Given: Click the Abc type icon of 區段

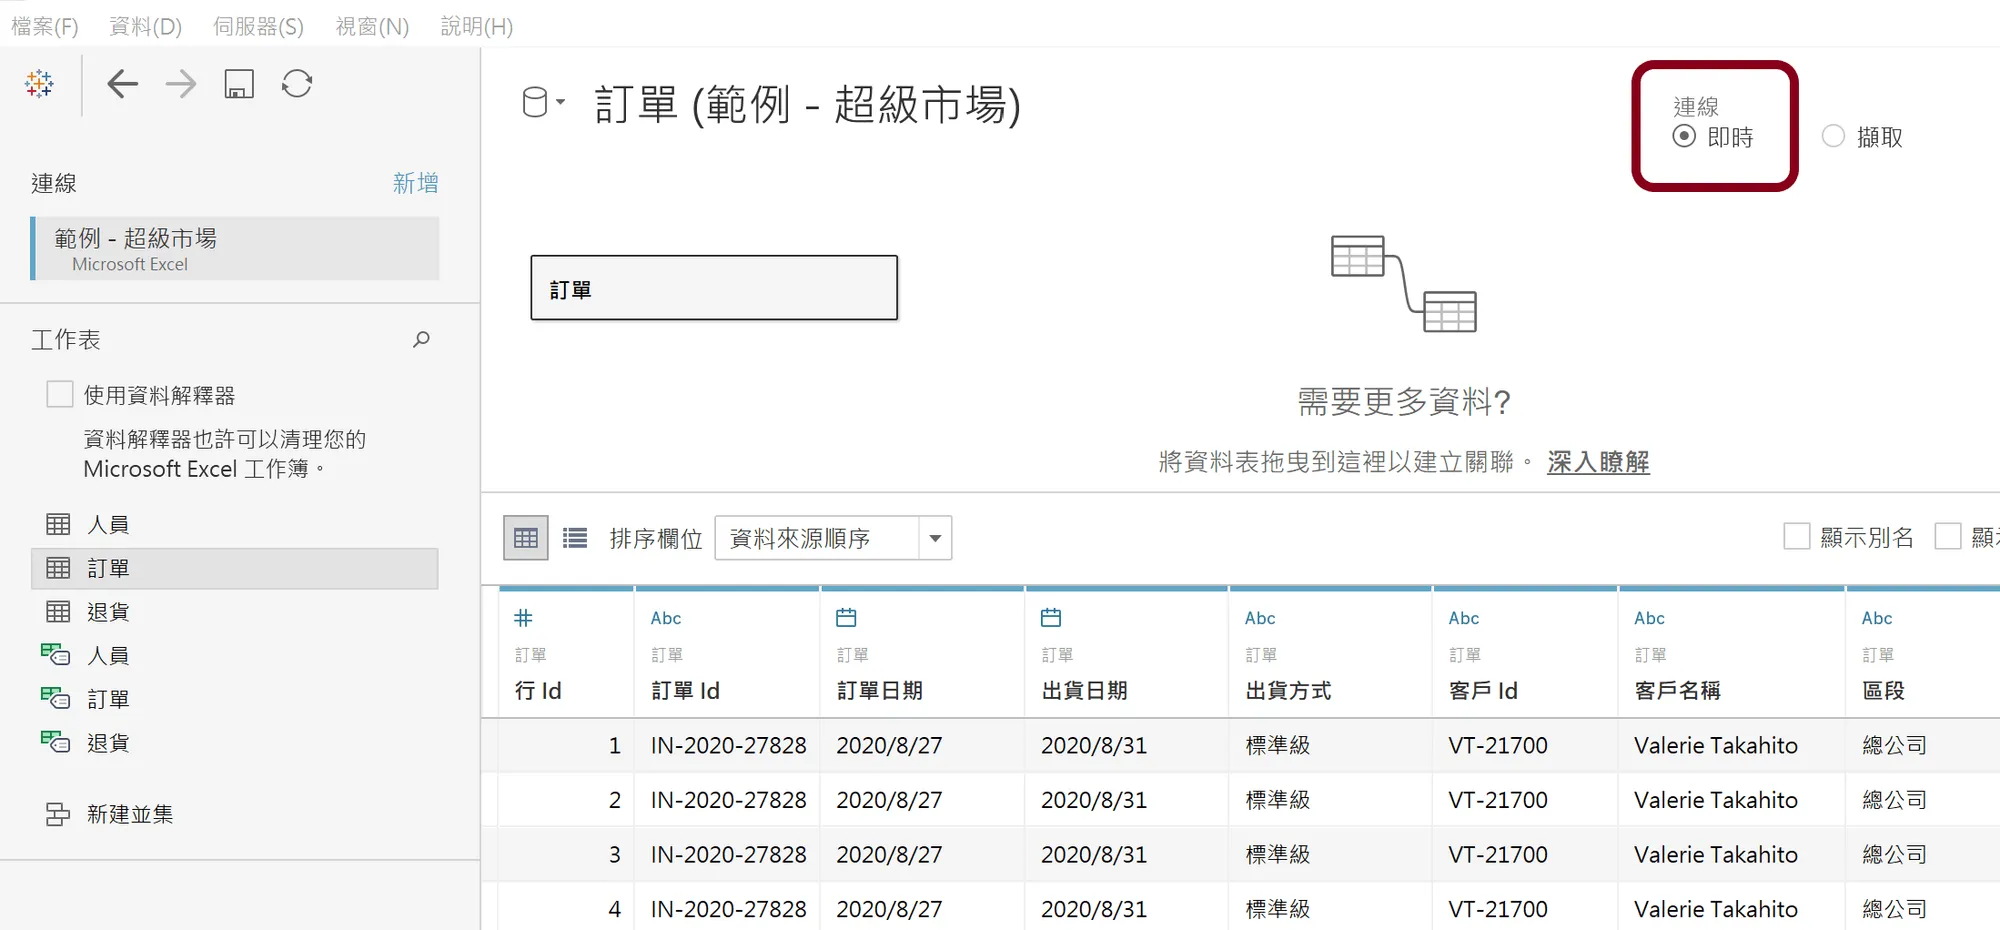Looking at the screenshot, I should pyautogui.click(x=1877, y=618).
